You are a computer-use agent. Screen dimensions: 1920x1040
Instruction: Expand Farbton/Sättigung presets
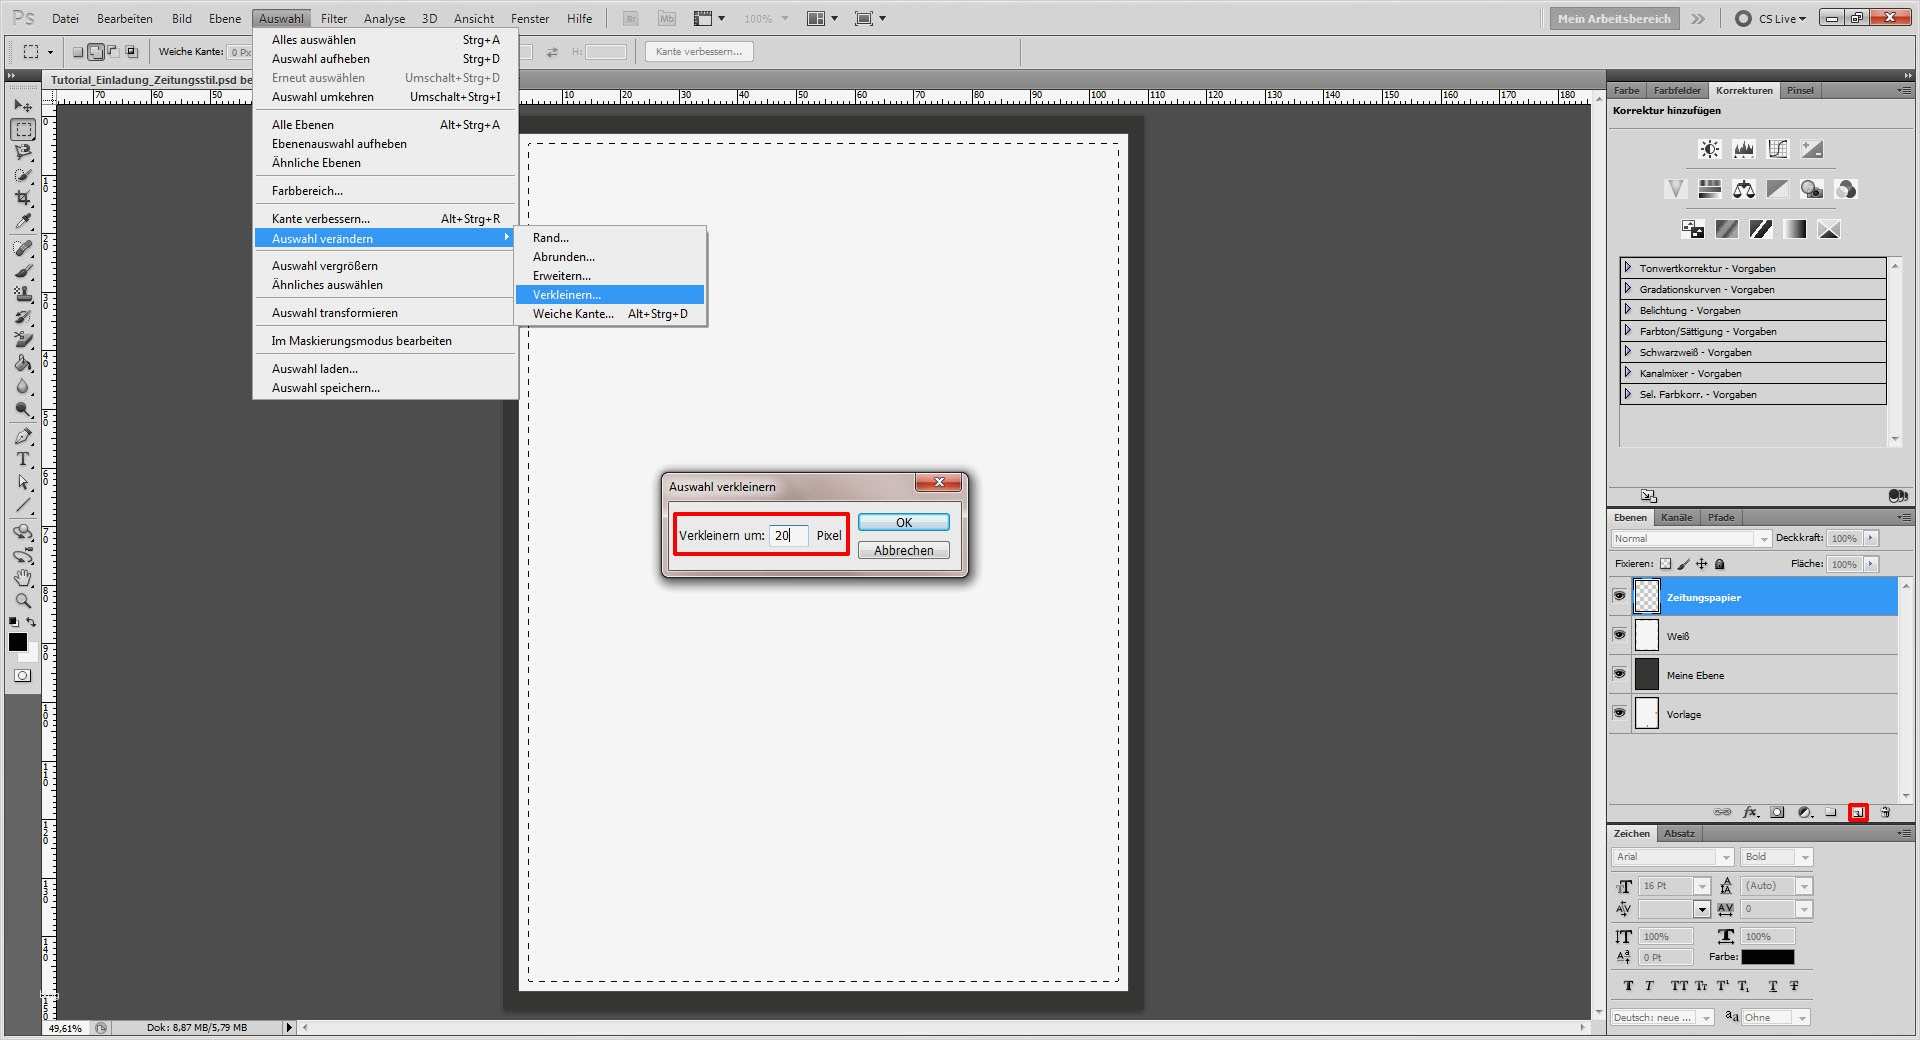pos(1628,331)
